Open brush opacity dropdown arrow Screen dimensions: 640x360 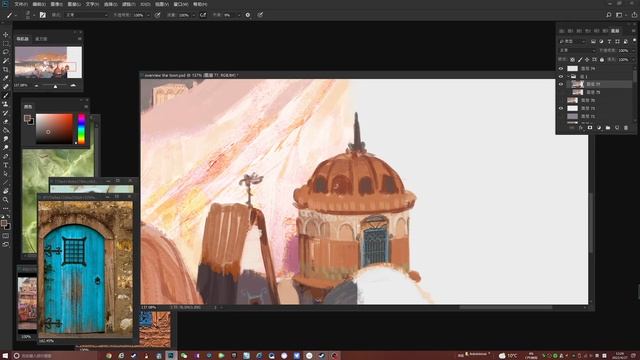(x=148, y=15)
